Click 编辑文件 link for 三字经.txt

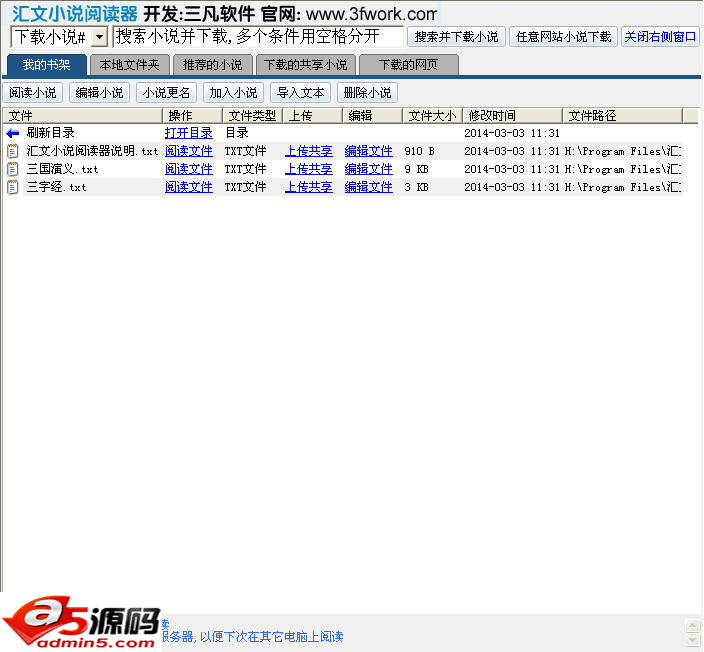pos(369,187)
